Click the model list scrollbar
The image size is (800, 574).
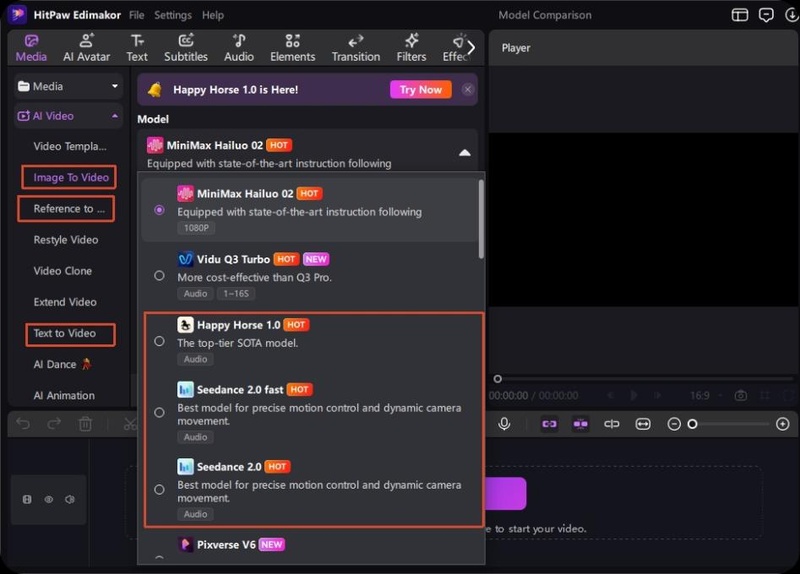pyautogui.click(x=481, y=219)
